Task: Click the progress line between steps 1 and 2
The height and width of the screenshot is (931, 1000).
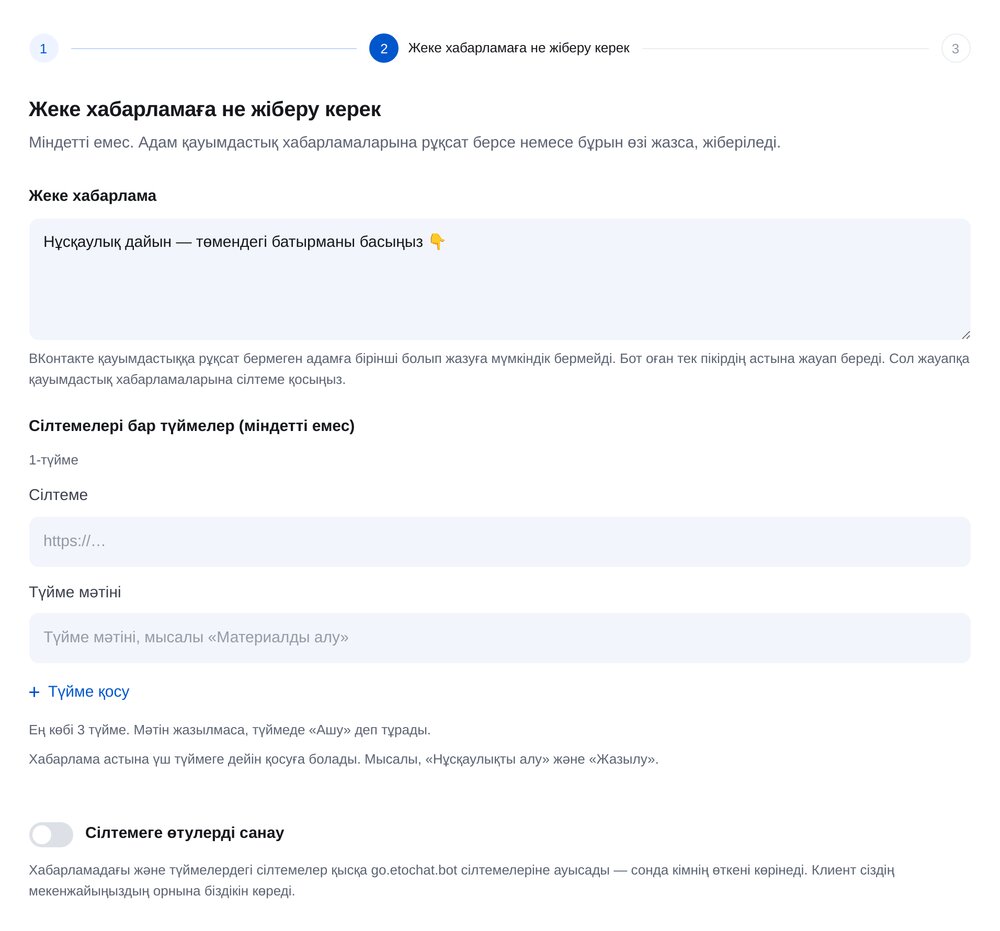Action: tap(214, 48)
